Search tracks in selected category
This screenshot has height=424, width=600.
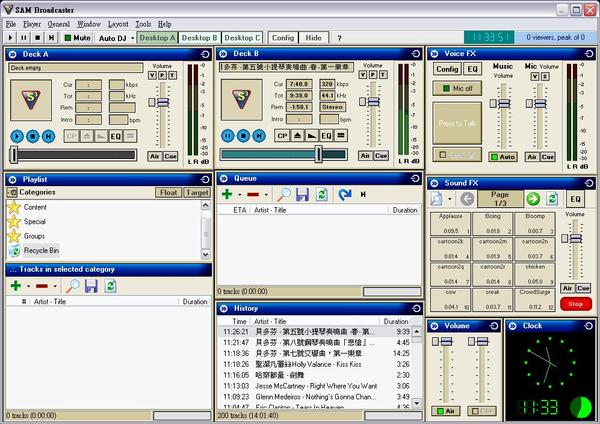point(72,286)
